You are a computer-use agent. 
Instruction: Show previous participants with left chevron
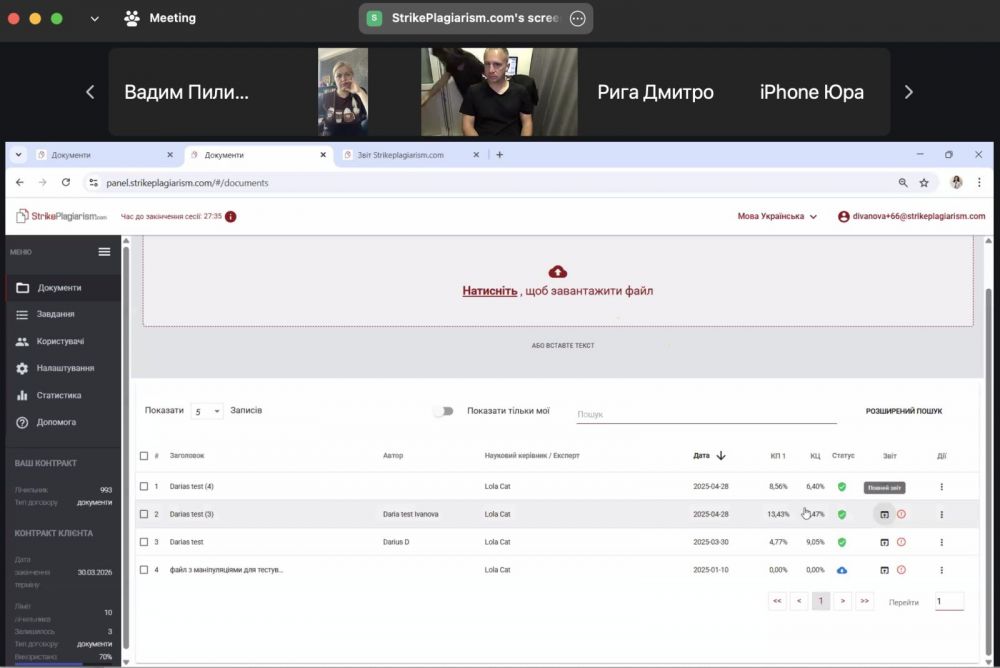pos(90,92)
